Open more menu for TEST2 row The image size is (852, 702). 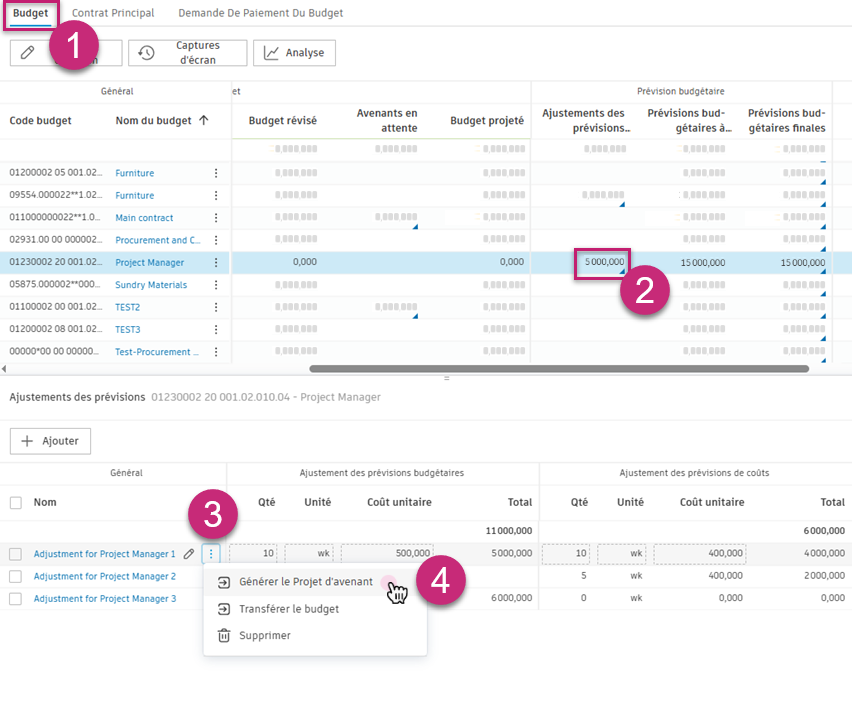pos(216,307)
